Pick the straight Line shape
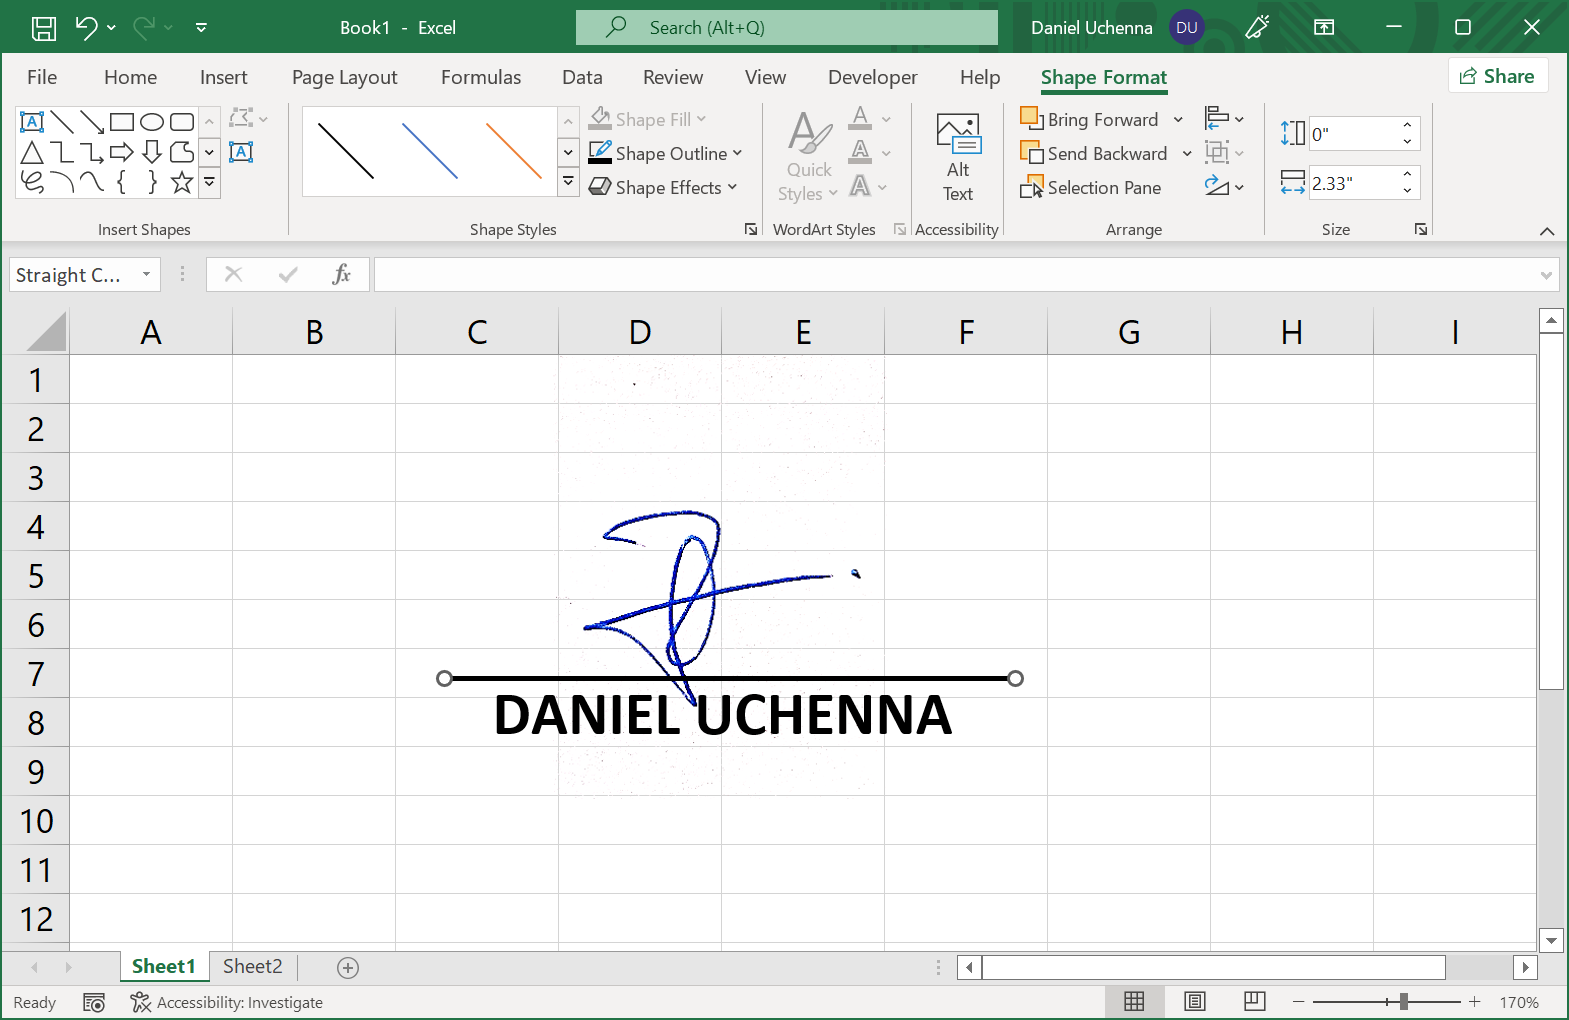The width and height of the screenshot is (1569, 1020). pyautogui.click(x=62, y=122)
